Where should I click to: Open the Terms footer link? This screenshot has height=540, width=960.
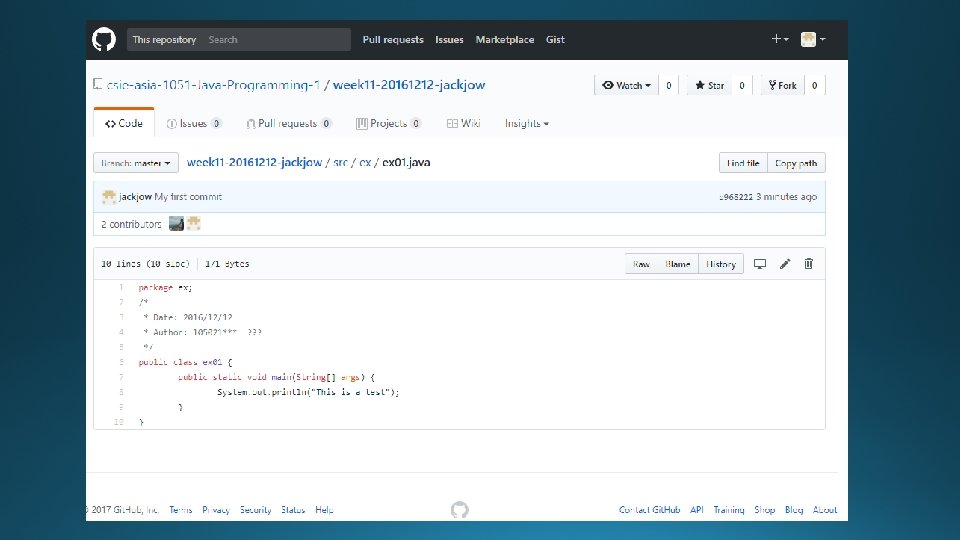pos(181,509)
